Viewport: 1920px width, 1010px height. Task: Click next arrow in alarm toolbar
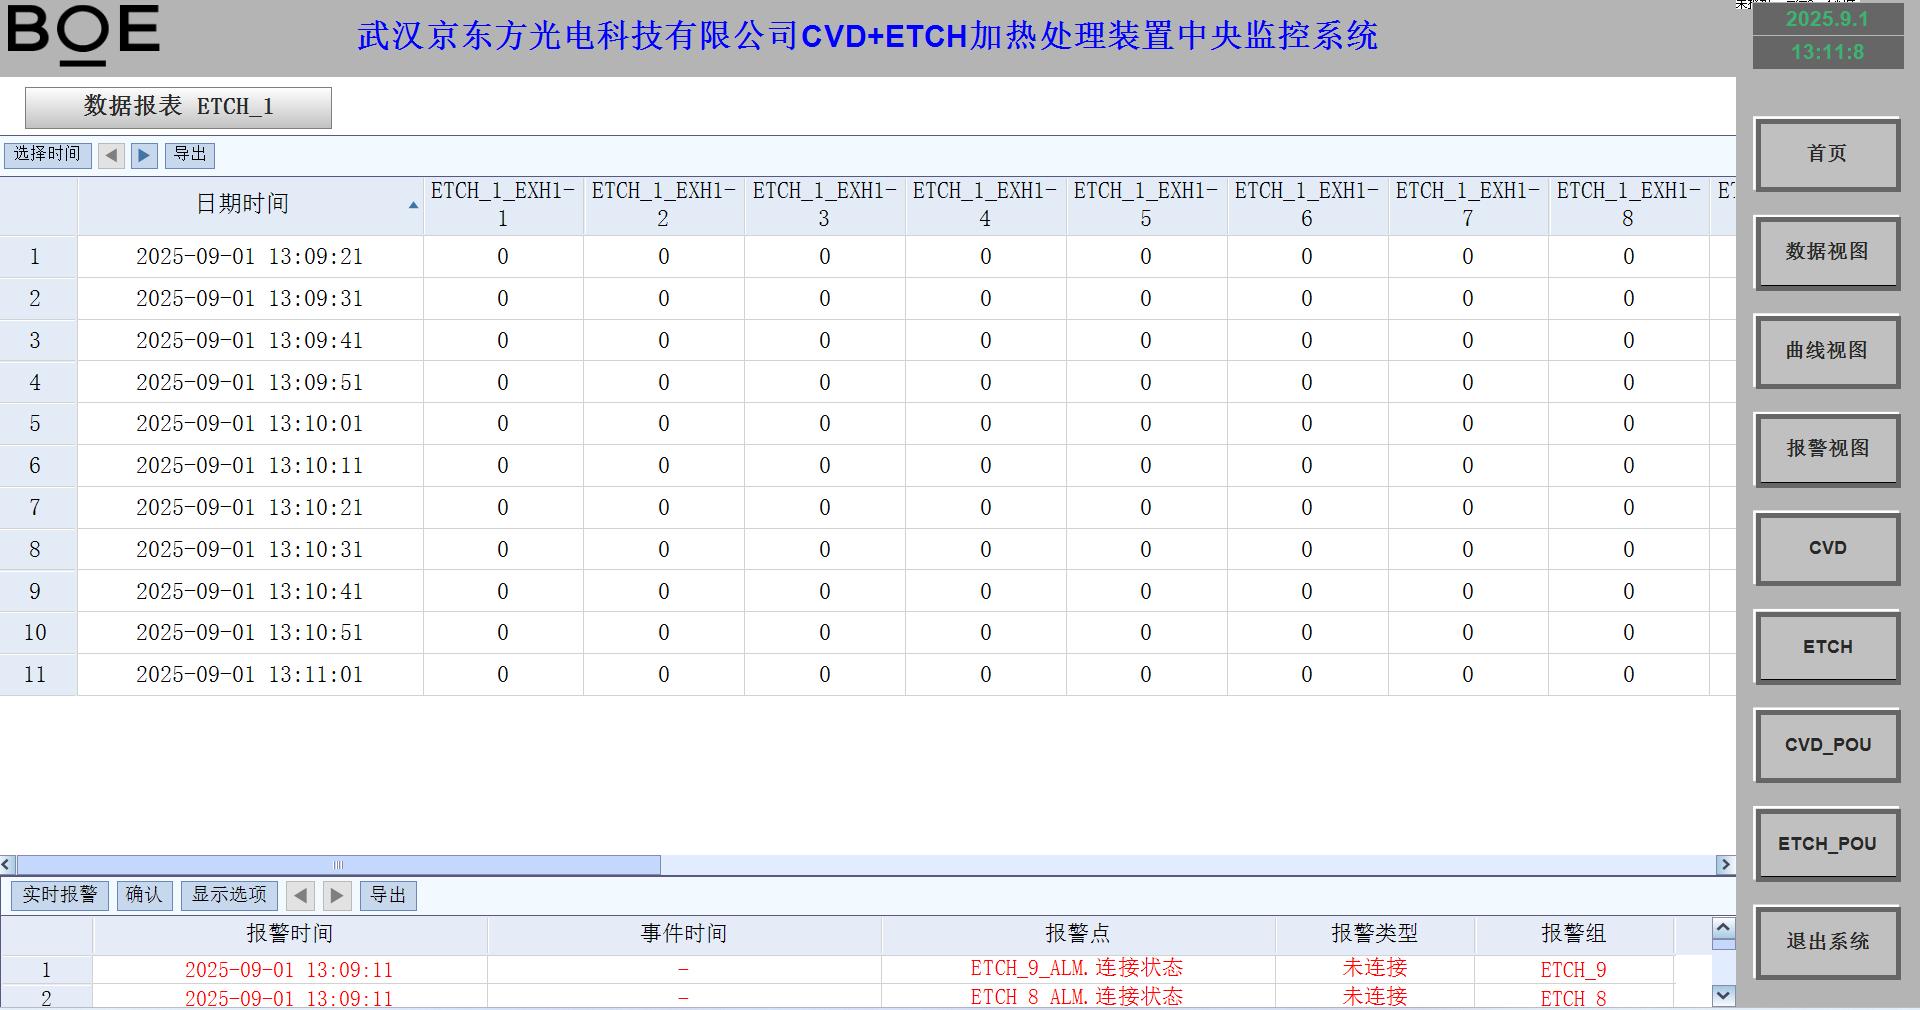click(x=337, y=895)
